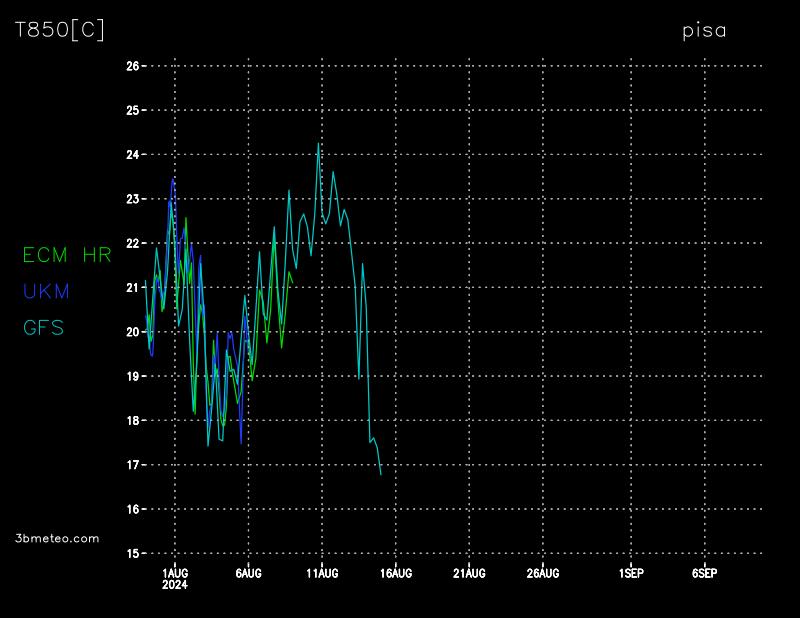The image size is (800, 618).
Task: Click the GFS line's highest peak near 11AUG
Action: click(x=319, y=143)
